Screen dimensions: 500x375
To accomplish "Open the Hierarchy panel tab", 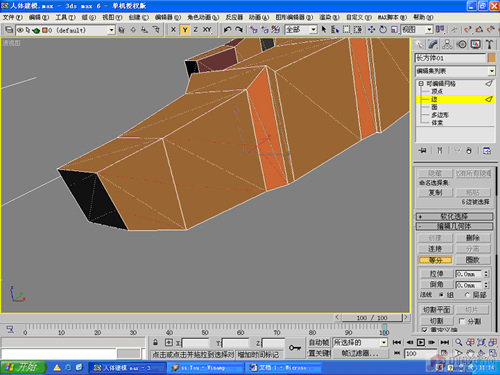I will pyautogui.click(x=447, y=44).
